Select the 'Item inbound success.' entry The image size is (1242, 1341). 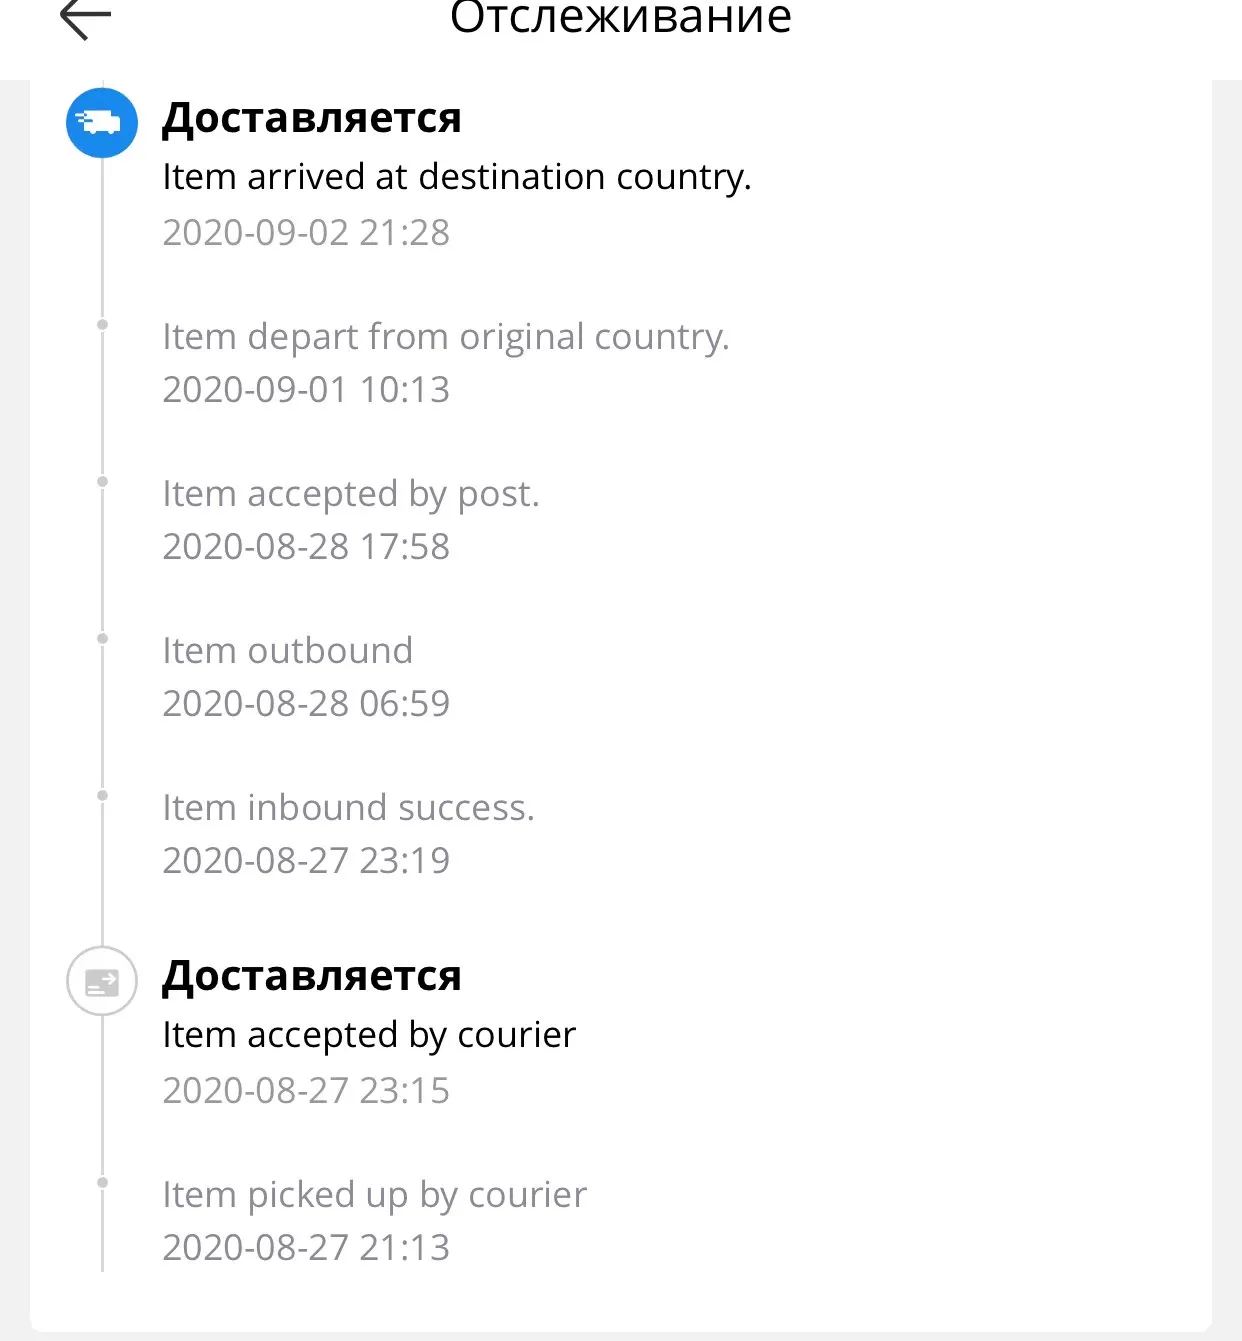[x=348, y=808]
